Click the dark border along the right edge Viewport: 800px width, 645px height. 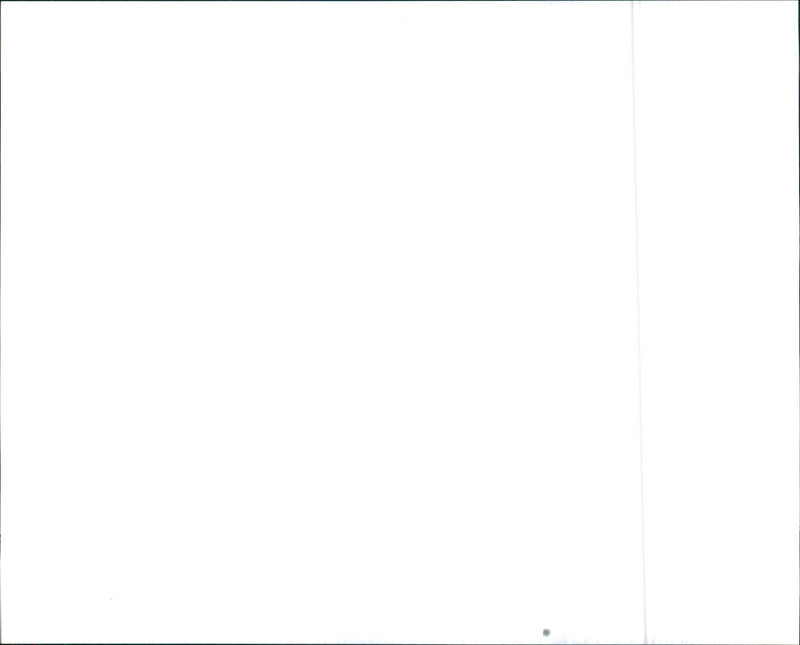pyautogui.click(x=799, y=322)
